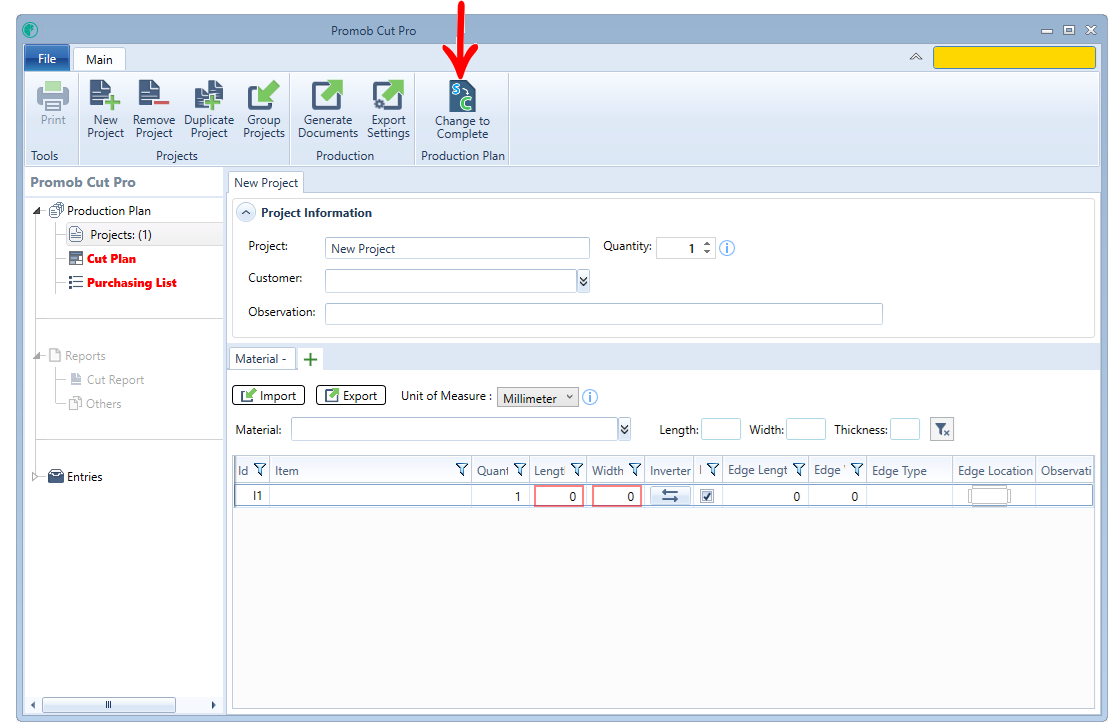Click Remove Project ribbon icon
Viewport: 1113px width, 728px height.
[154, 109]
